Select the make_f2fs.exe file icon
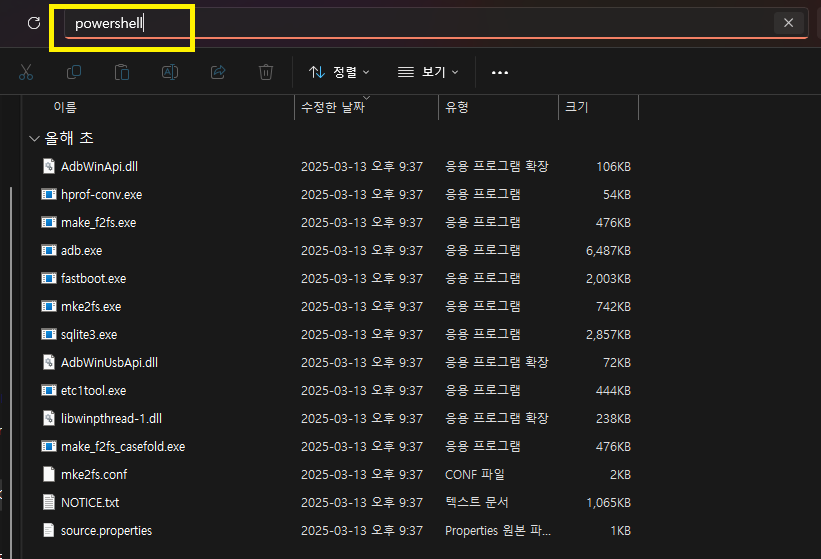The width and height of the screenshot is (821, 559). coord(49,222)
